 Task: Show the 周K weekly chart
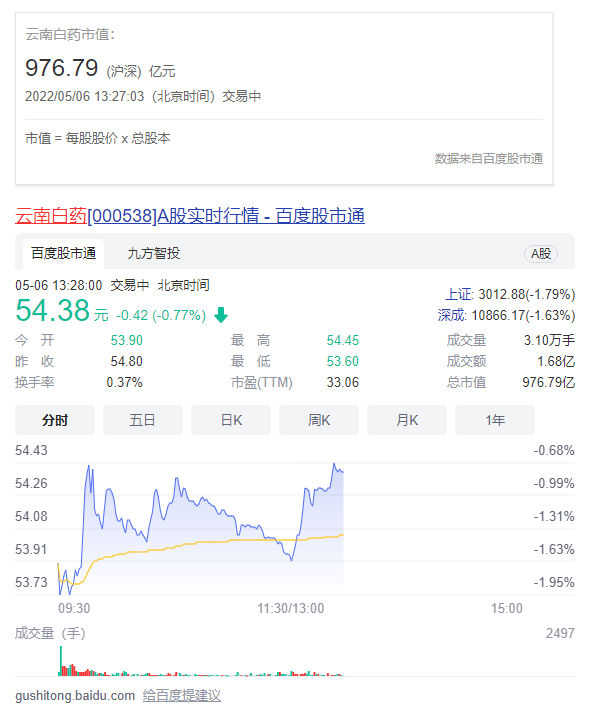pyautogui.click(x=319, y=420)
